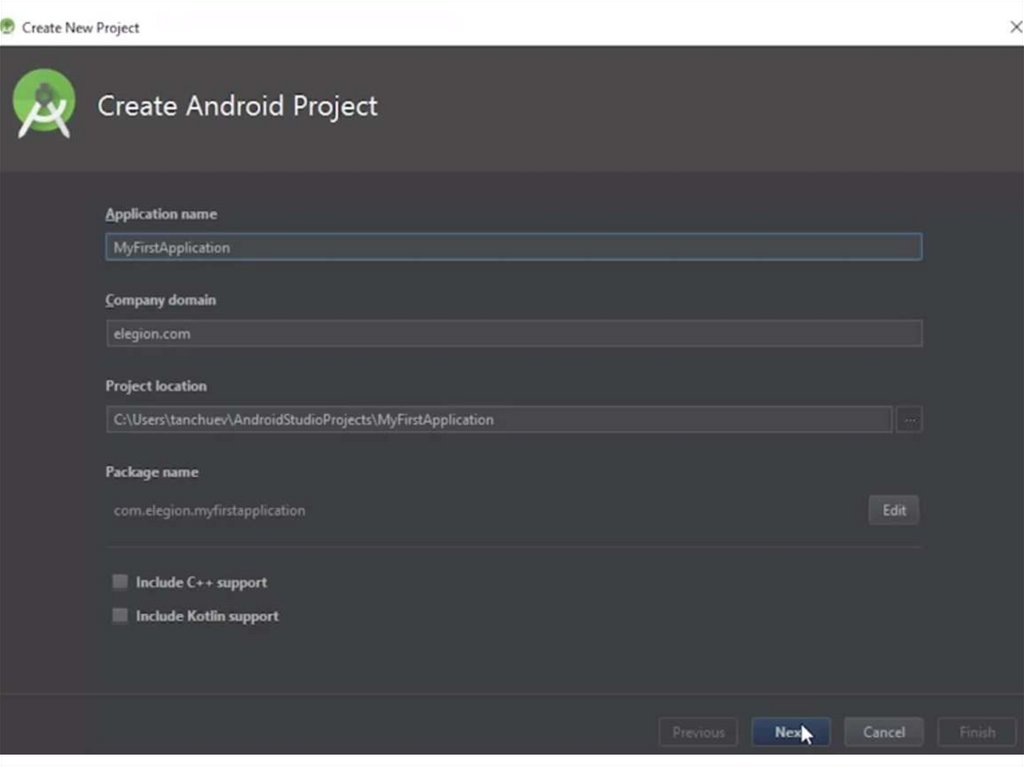
Task: Click the Android Studio logo in header
Action: 44,106
